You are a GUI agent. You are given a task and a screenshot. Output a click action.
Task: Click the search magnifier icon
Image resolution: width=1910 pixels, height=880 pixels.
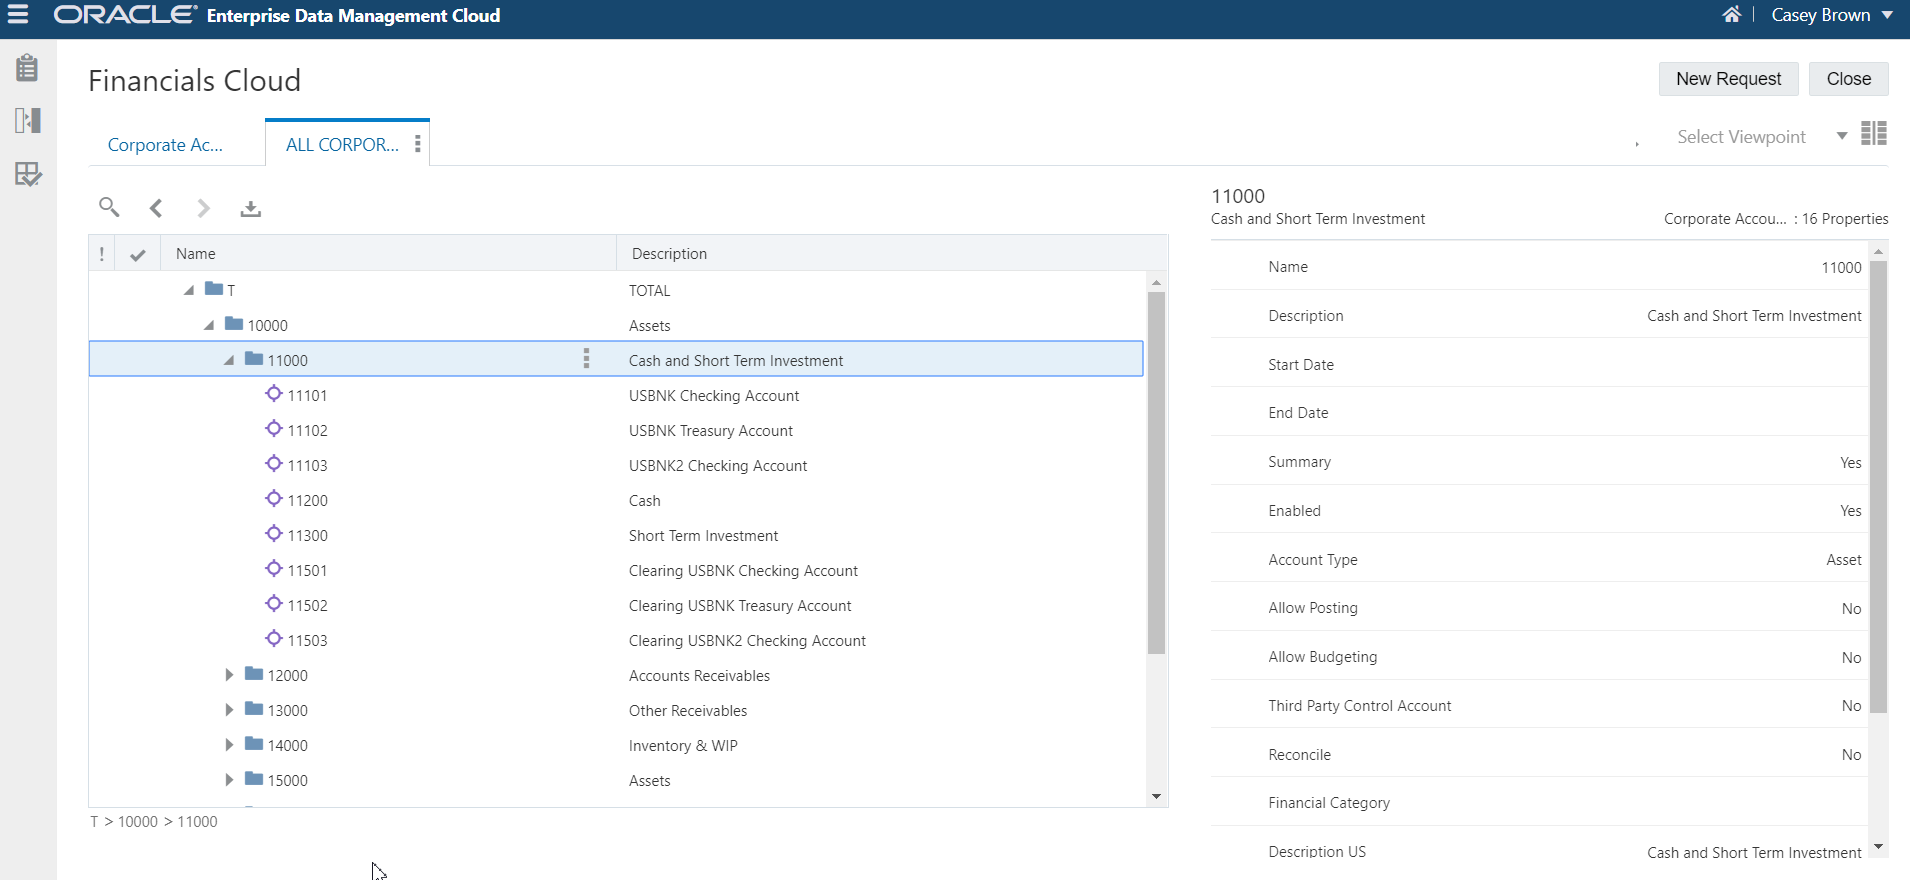point(109,207)
